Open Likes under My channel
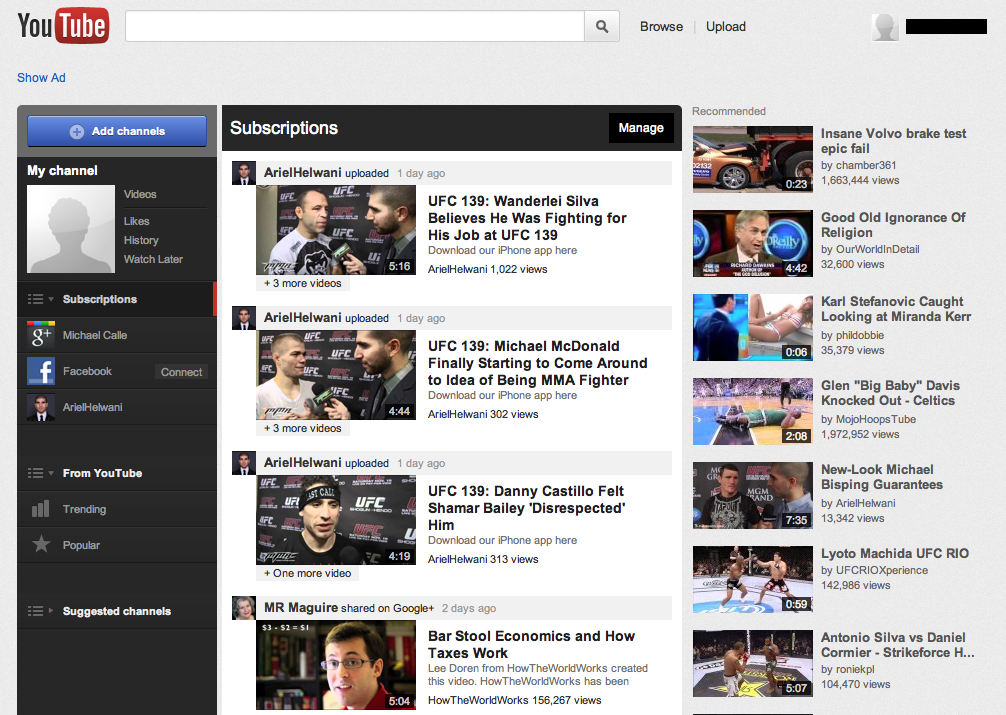1006x715 pixels. pos(137,221)
